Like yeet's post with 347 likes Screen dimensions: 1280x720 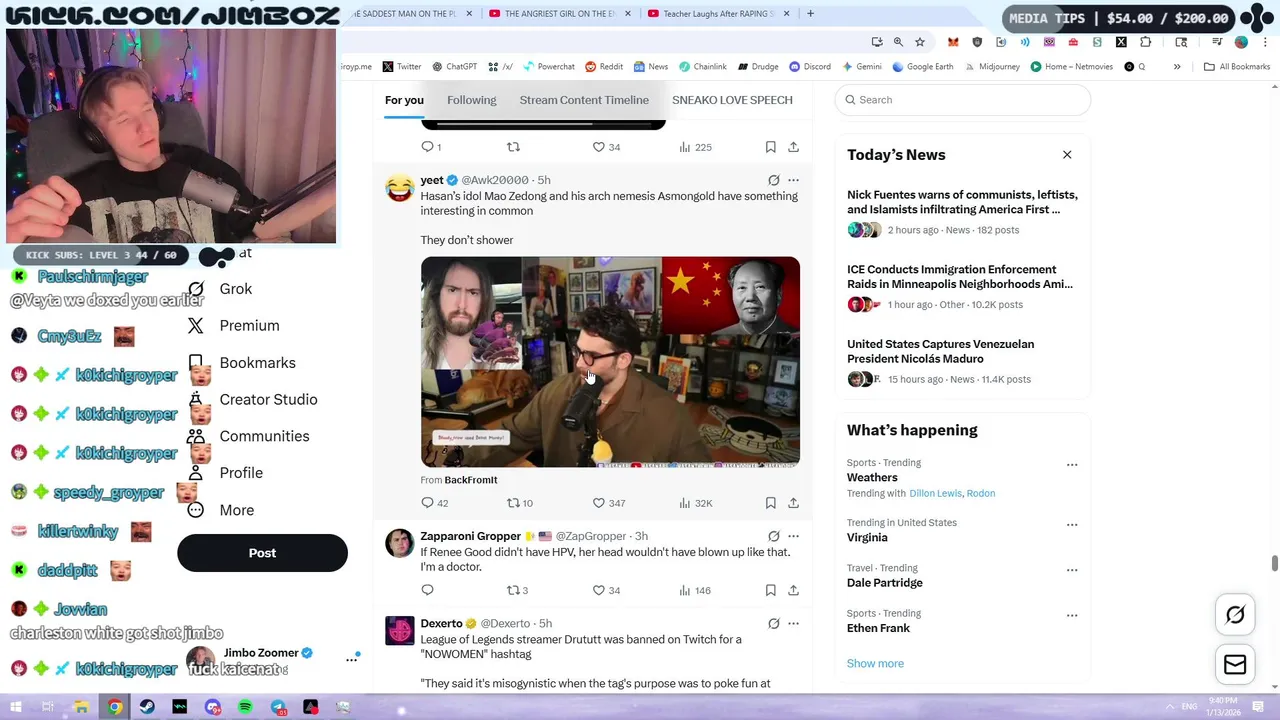tap(609, 503)
